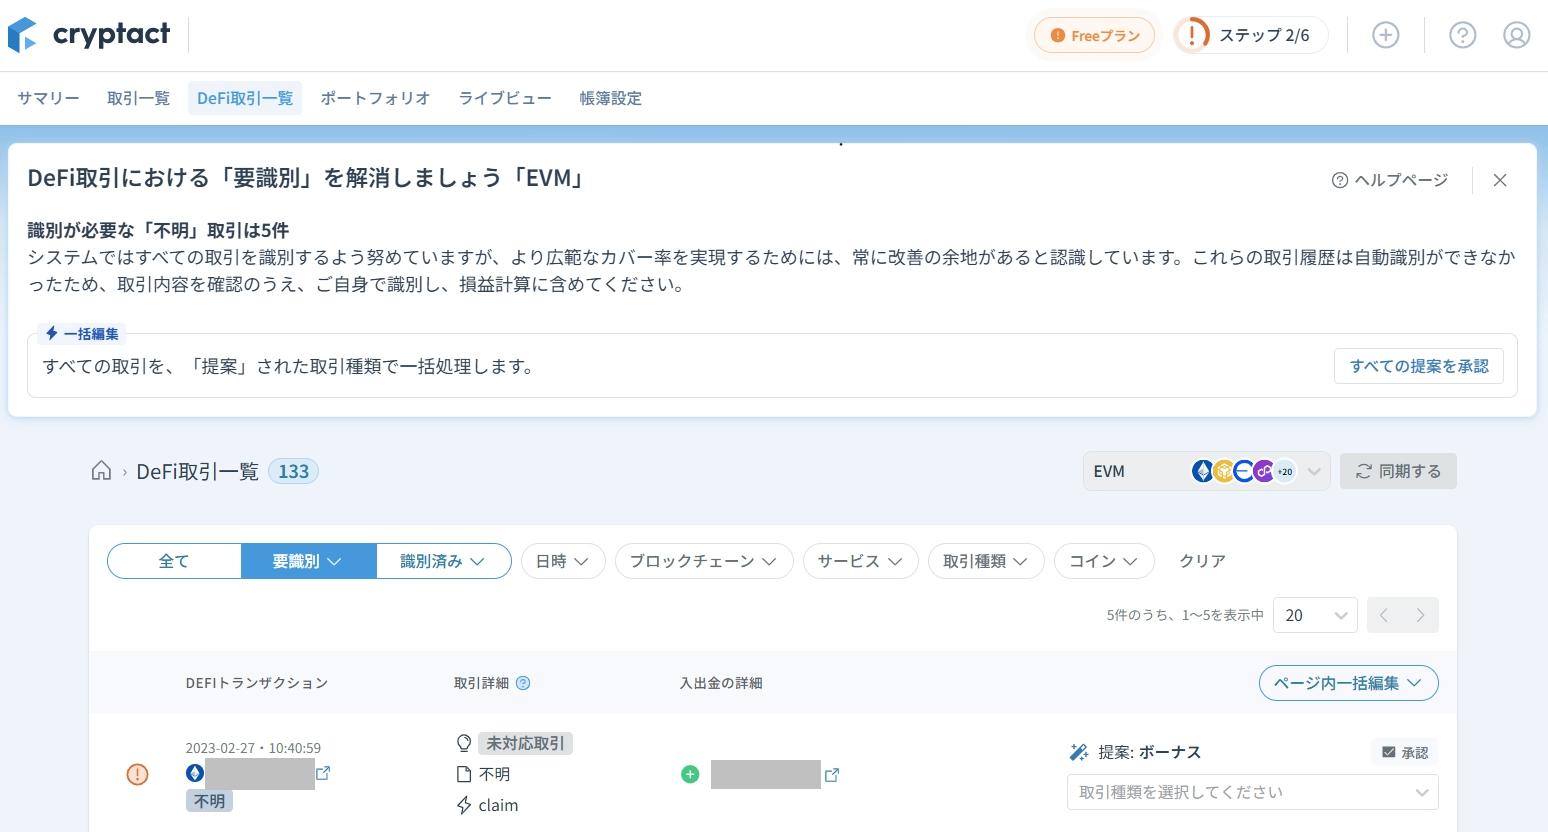Viewport: 1548px width, 832px height.
Task: Open 取引種類を選択してください dropdown
Action: coord(1252,792)
